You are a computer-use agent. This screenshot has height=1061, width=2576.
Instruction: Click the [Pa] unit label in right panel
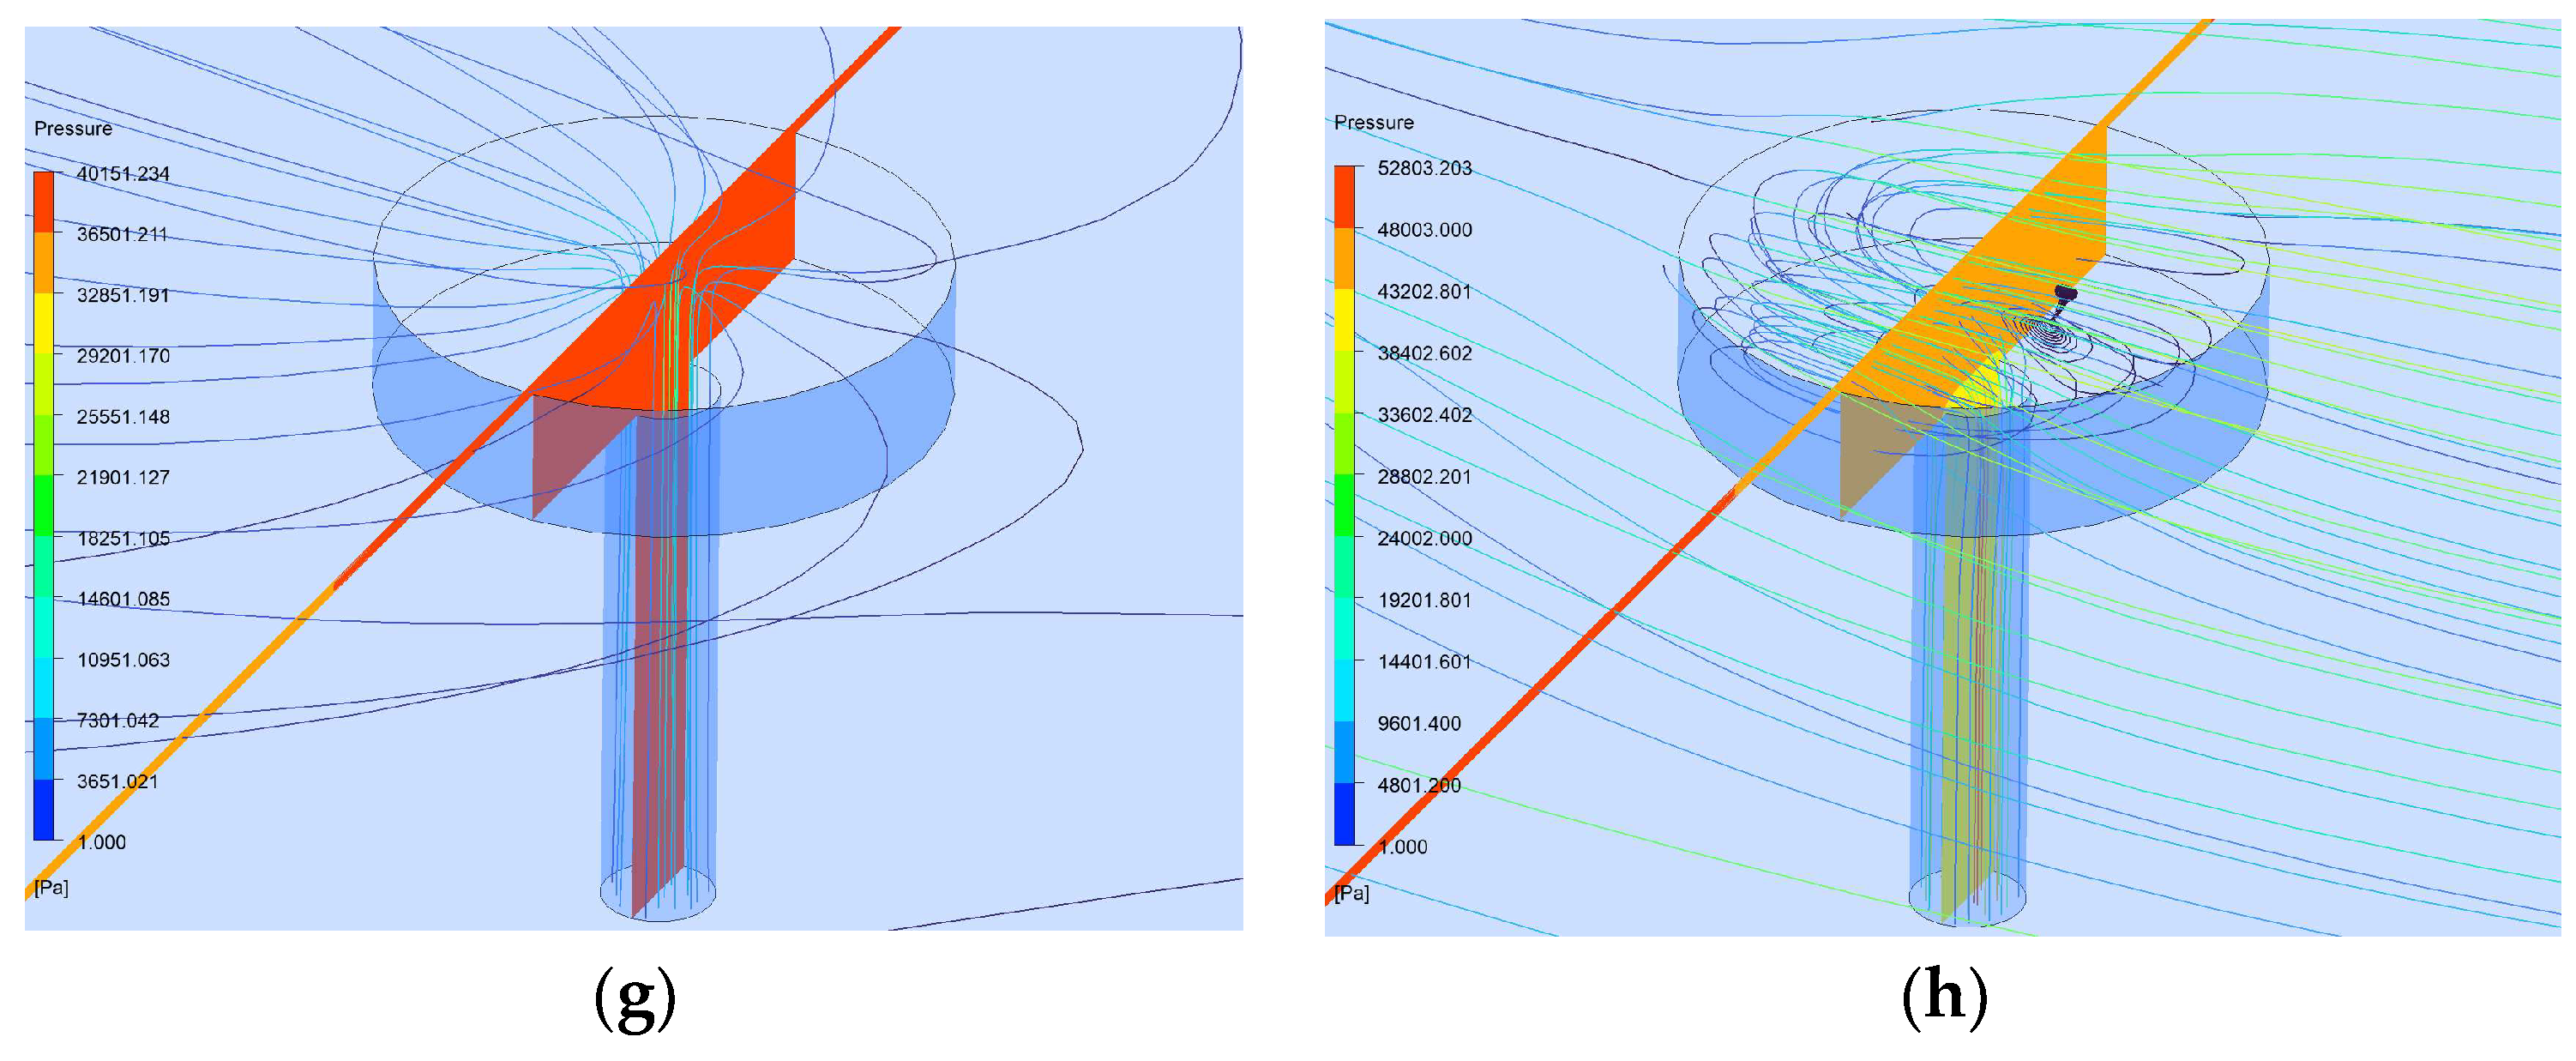pos(1351,893)
